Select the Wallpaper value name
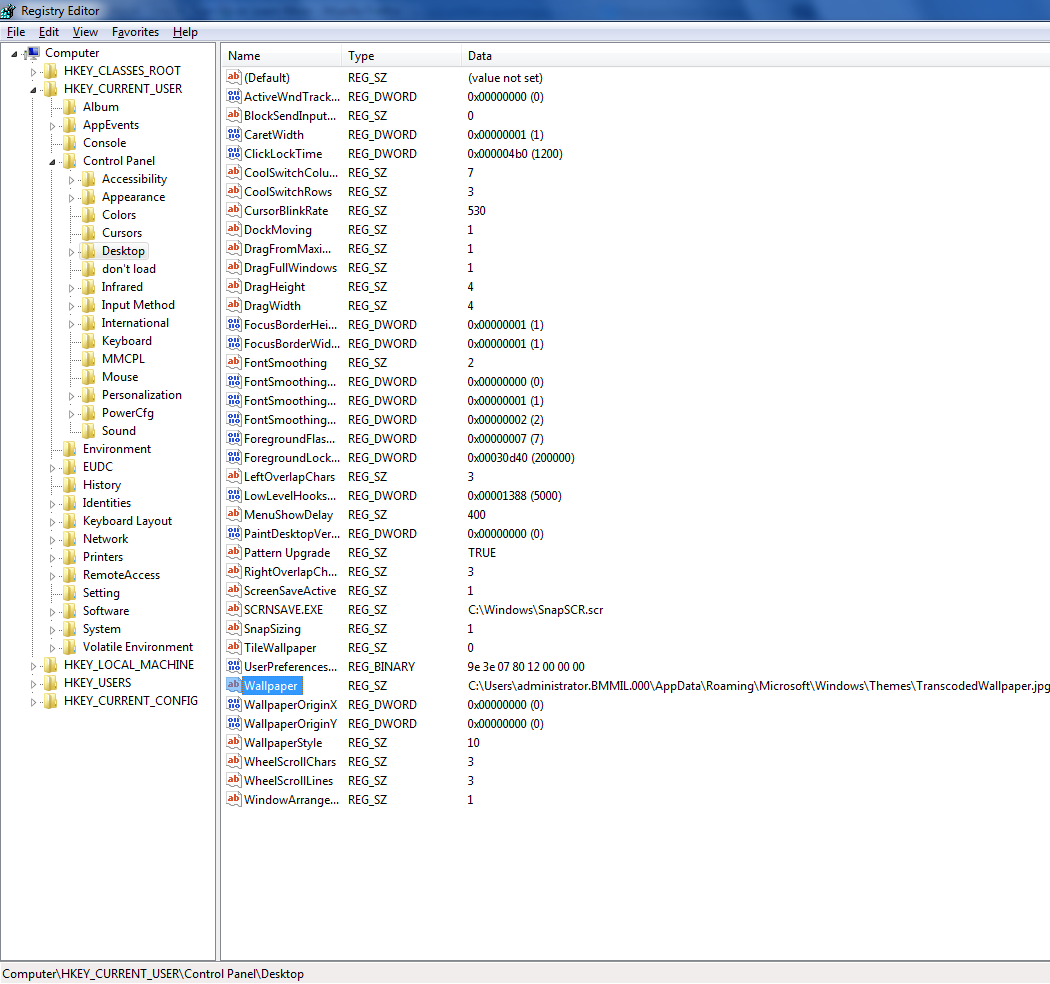This screenshot has height=984, width=1050. (271, 686)
